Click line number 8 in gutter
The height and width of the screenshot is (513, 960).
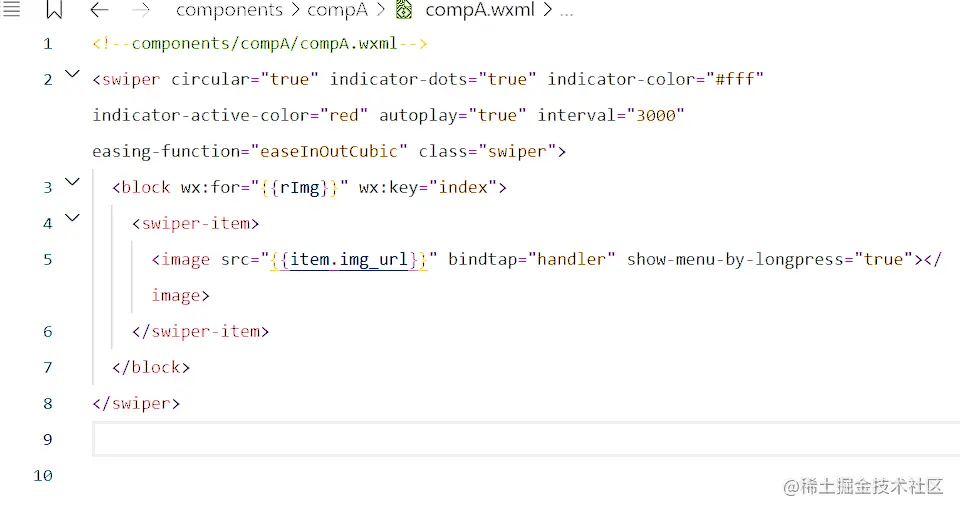click(48, 403)
